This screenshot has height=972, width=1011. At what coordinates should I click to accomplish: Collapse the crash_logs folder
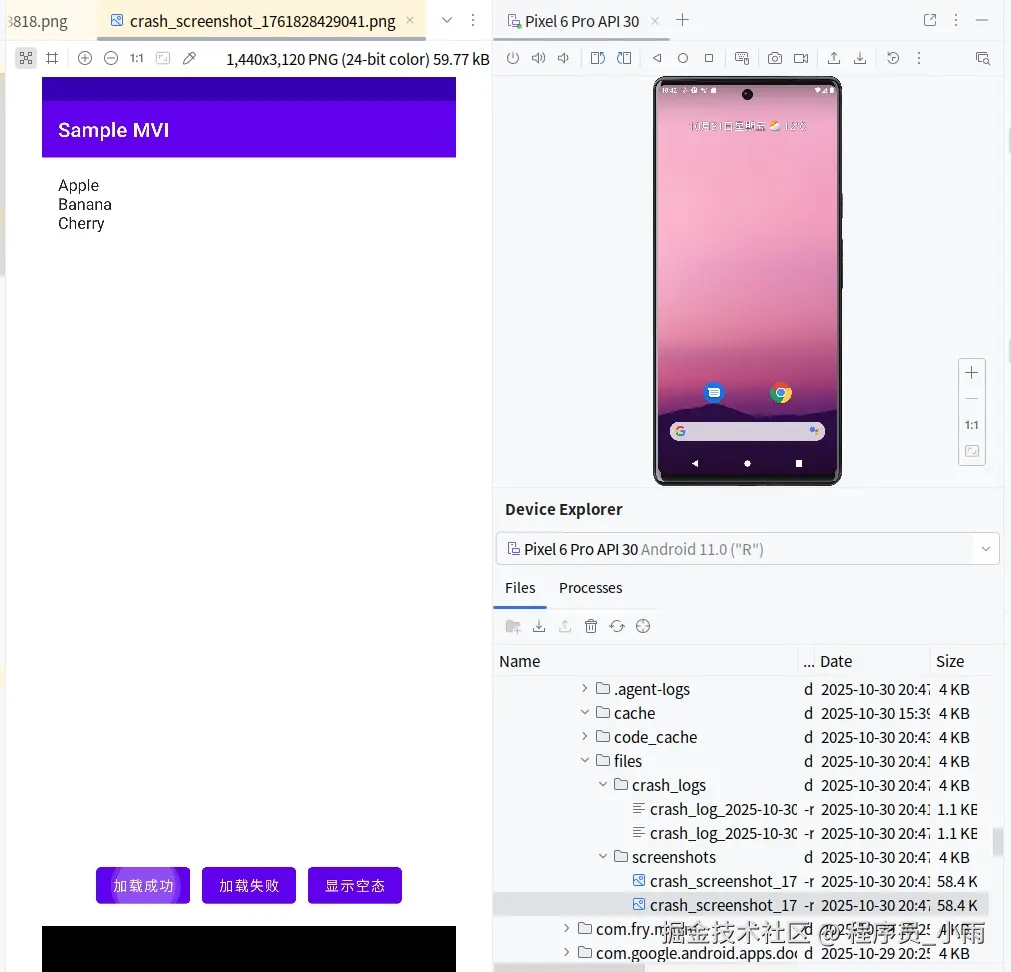[x=602, y=784]
